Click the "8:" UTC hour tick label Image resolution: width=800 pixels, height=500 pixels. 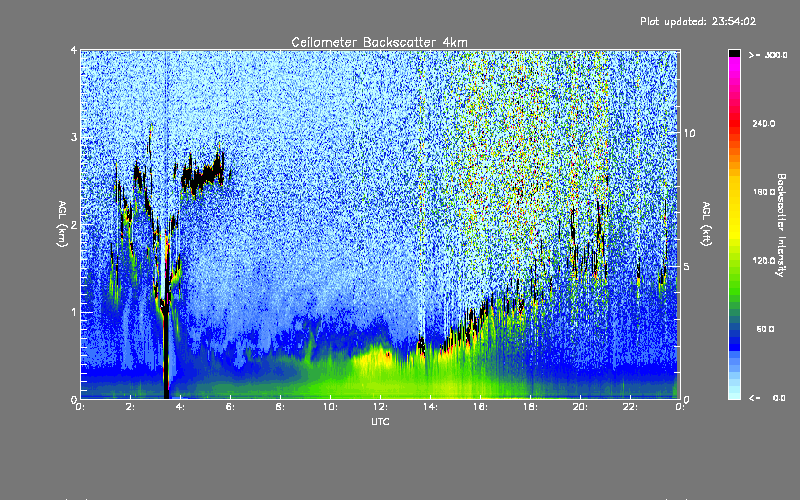point(280,407)
